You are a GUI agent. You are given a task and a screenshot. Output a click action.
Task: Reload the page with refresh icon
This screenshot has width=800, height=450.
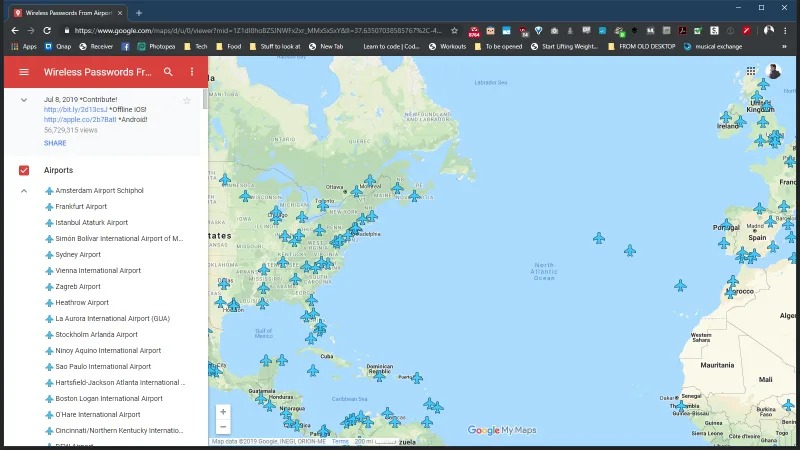click(47, 31)
